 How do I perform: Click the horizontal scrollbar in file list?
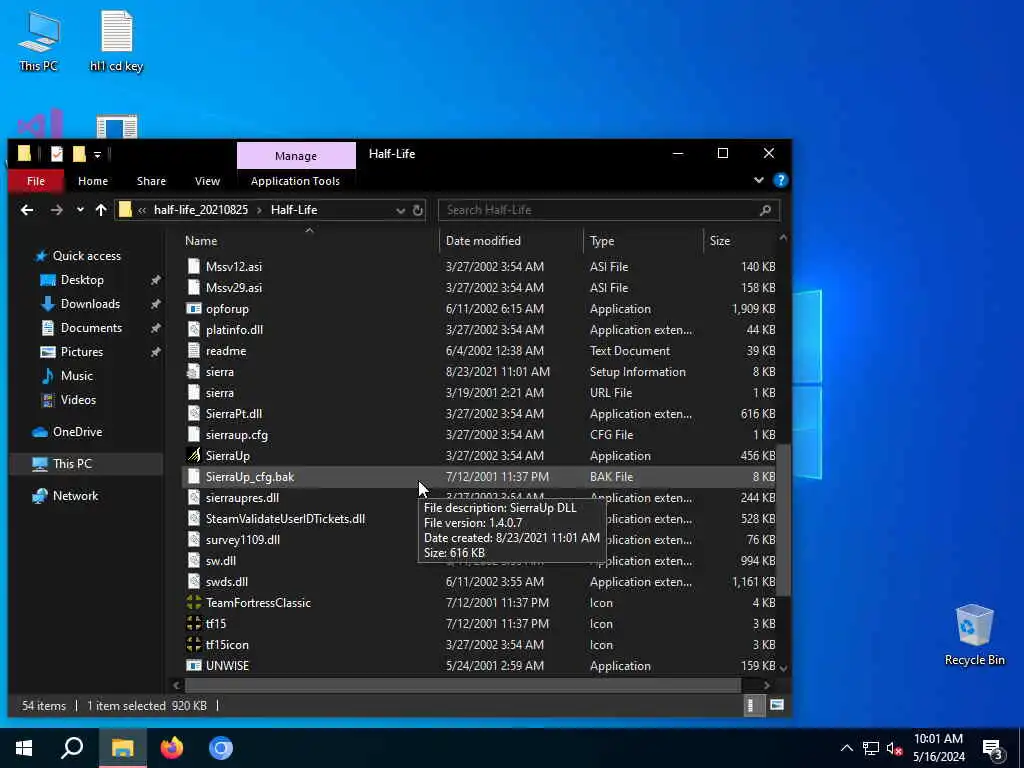click(x=462, y=685)
